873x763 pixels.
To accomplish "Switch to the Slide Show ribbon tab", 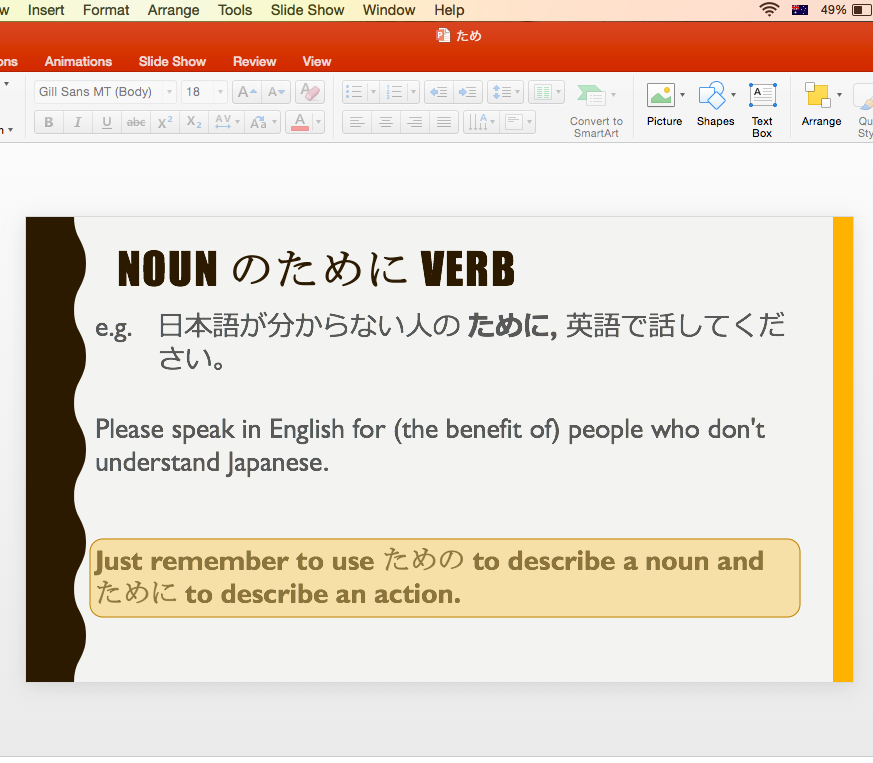I will 172,61.
